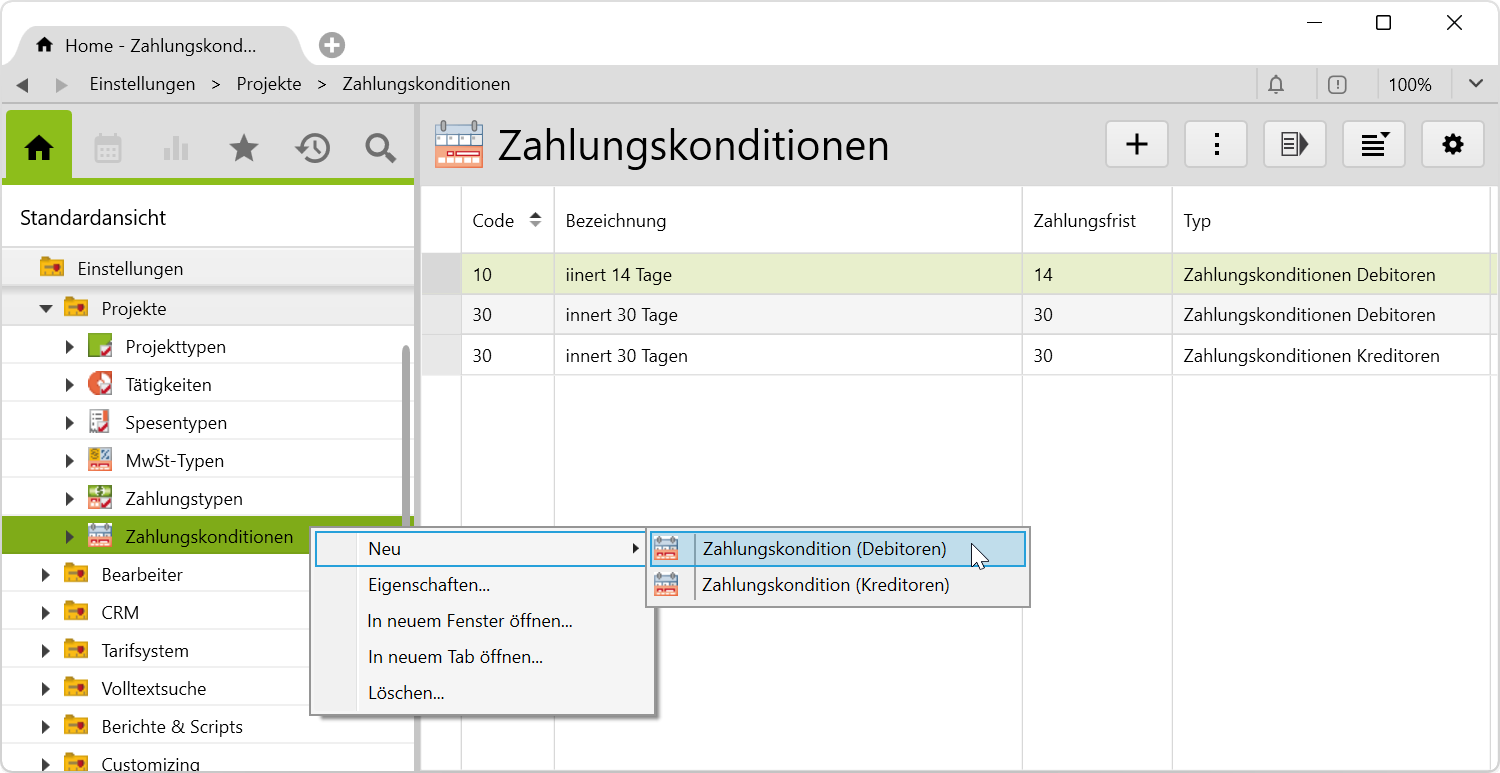This screenshot has height=773, width=1500.
Task: Open the gear settings button
Action: (x=1452, y=145)
